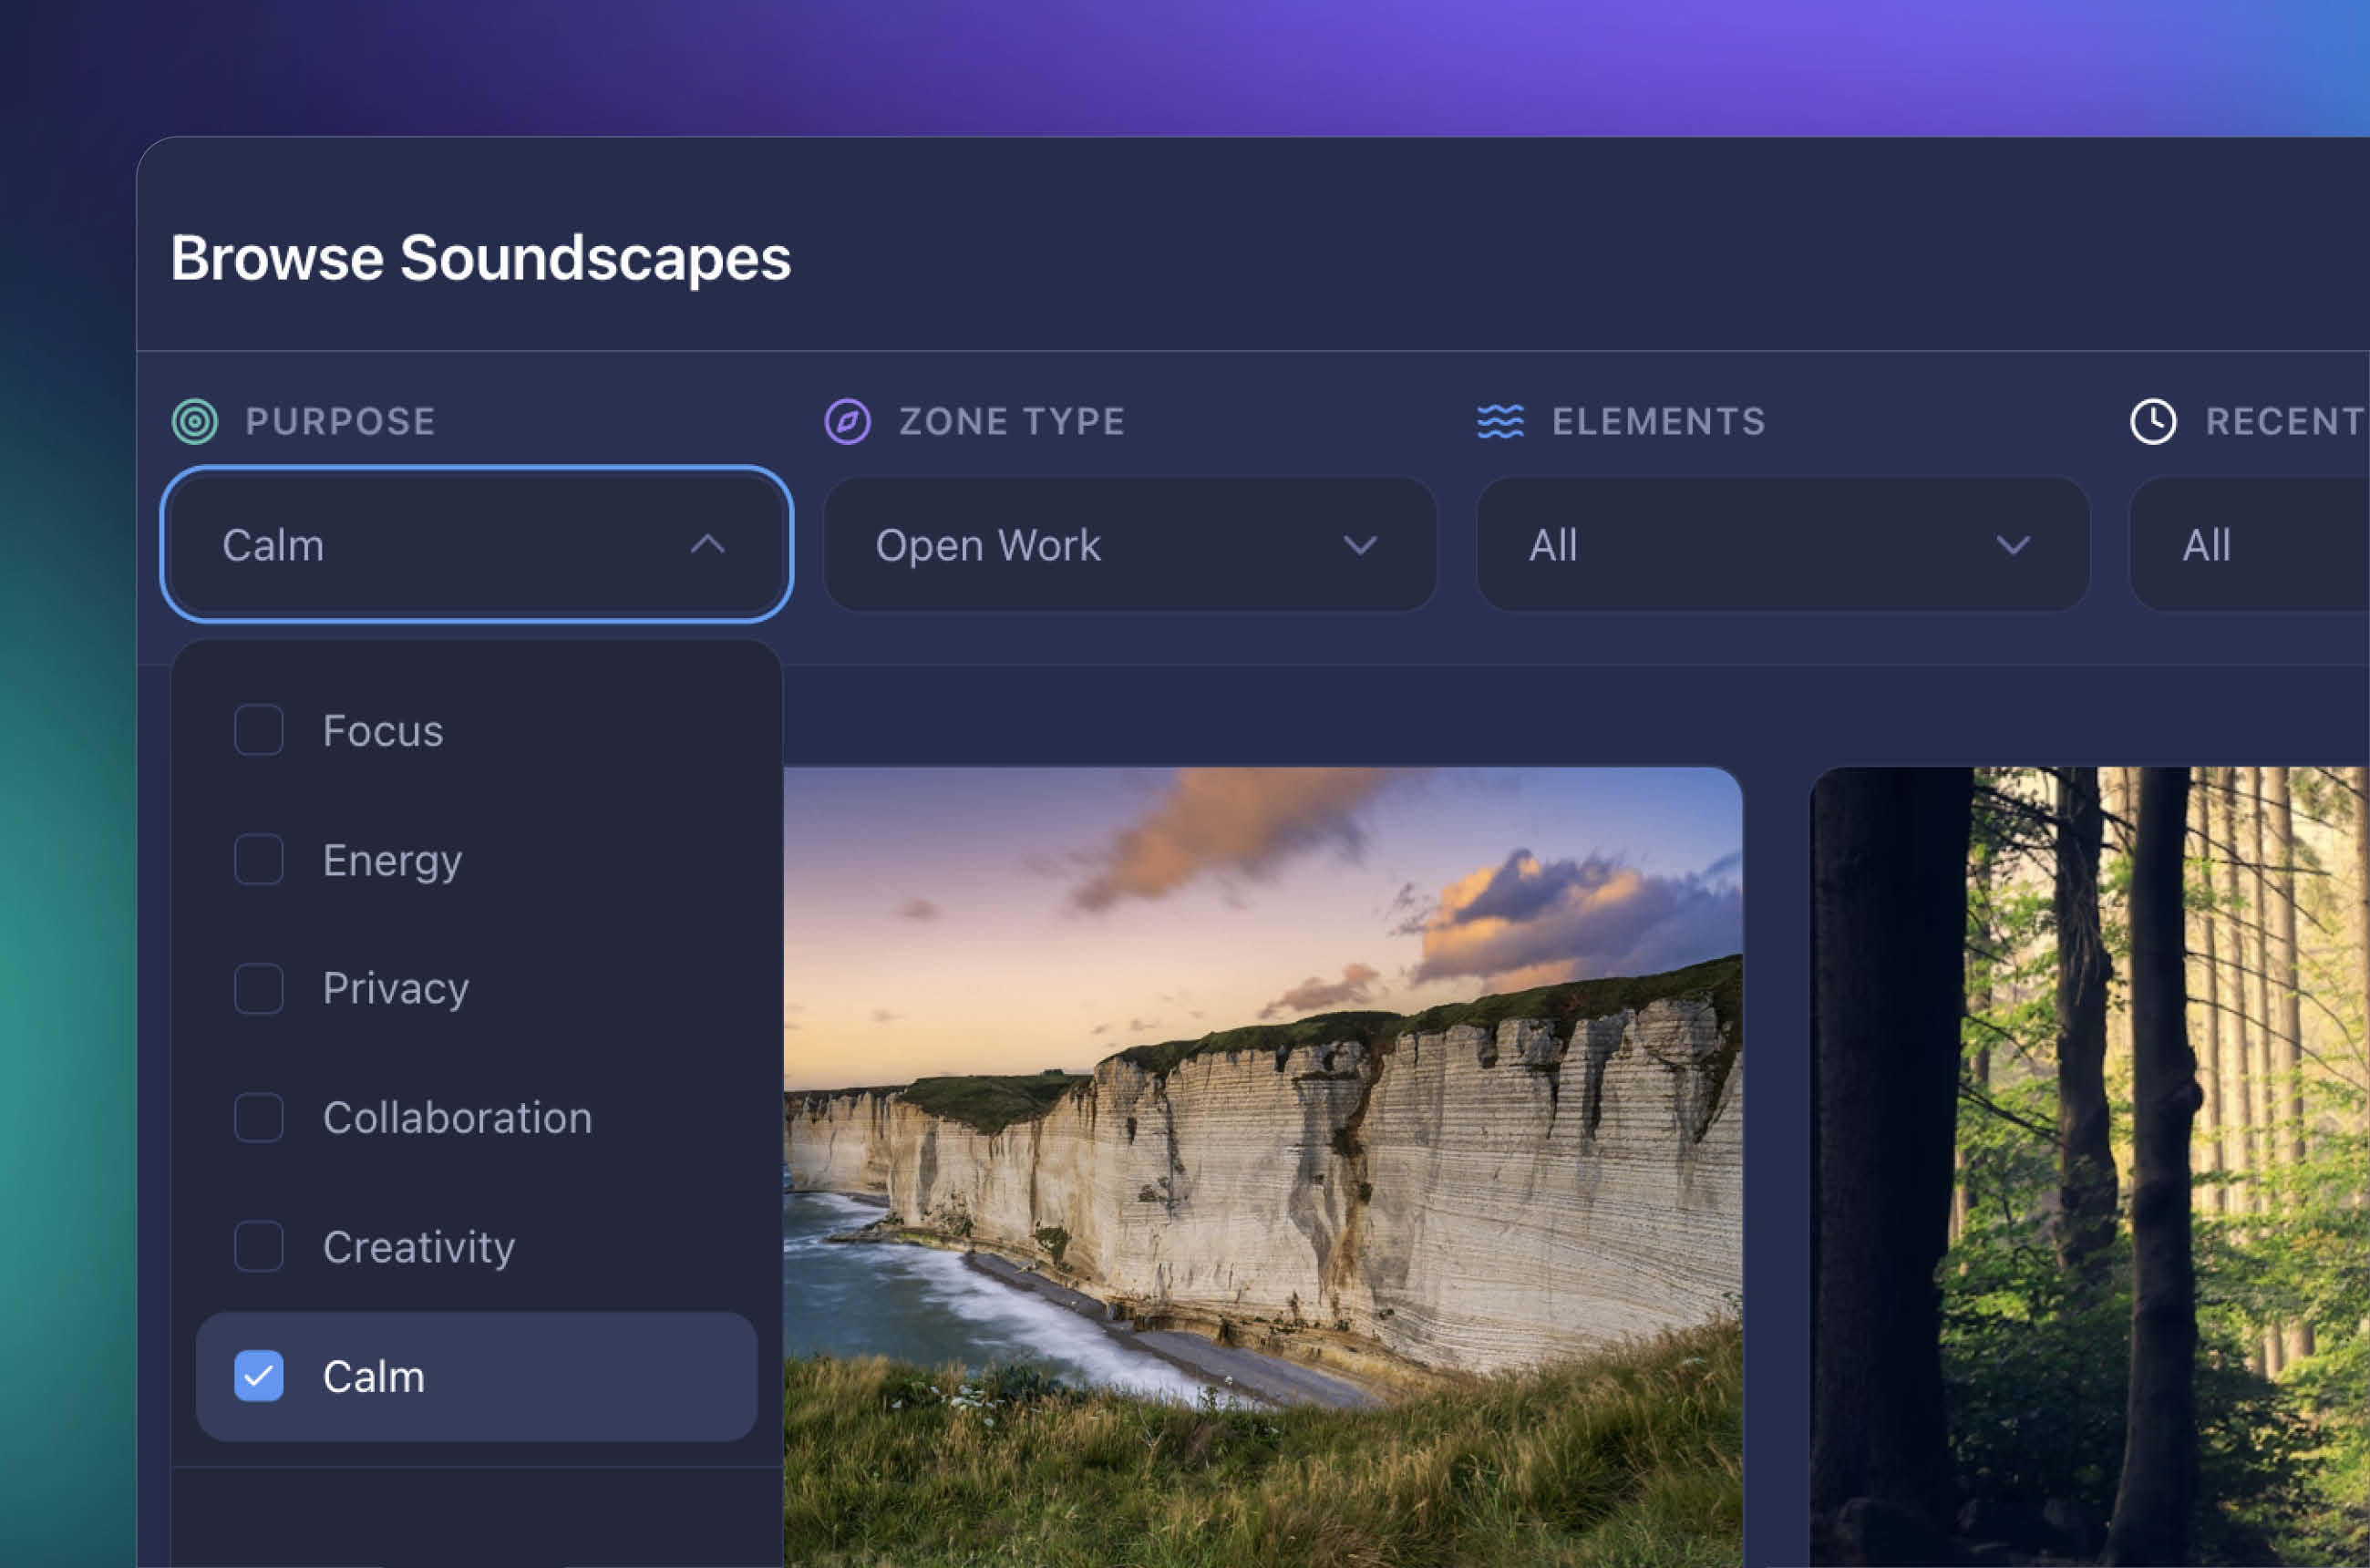The height and width of the screenshot is (1568, 2370).
Task: Click the Calm text in Purpose field
Action: coord(273,545)
